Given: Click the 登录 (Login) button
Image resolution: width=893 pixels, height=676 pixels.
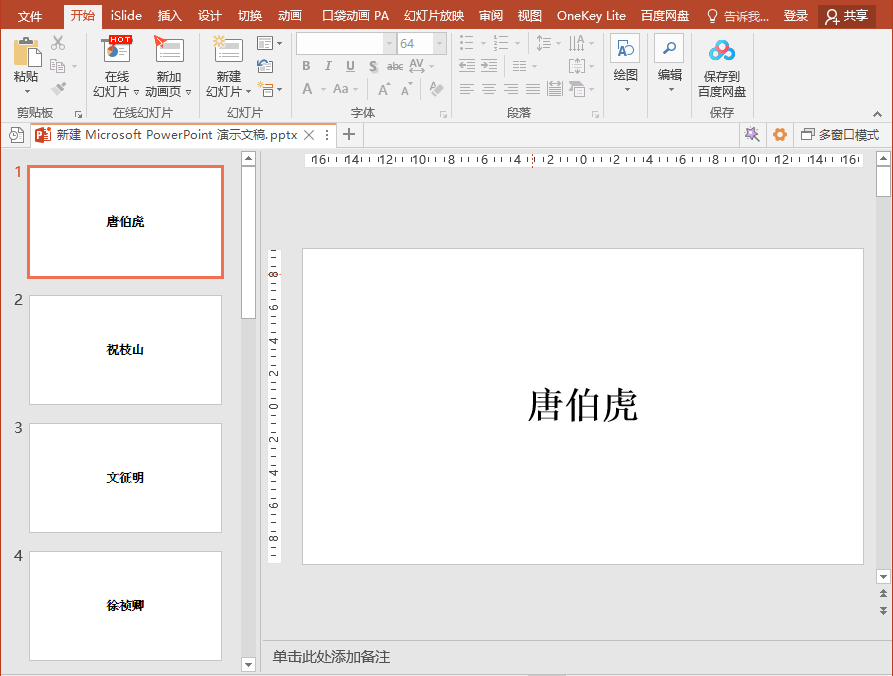Looking at the screenshot, I should 796,16.
